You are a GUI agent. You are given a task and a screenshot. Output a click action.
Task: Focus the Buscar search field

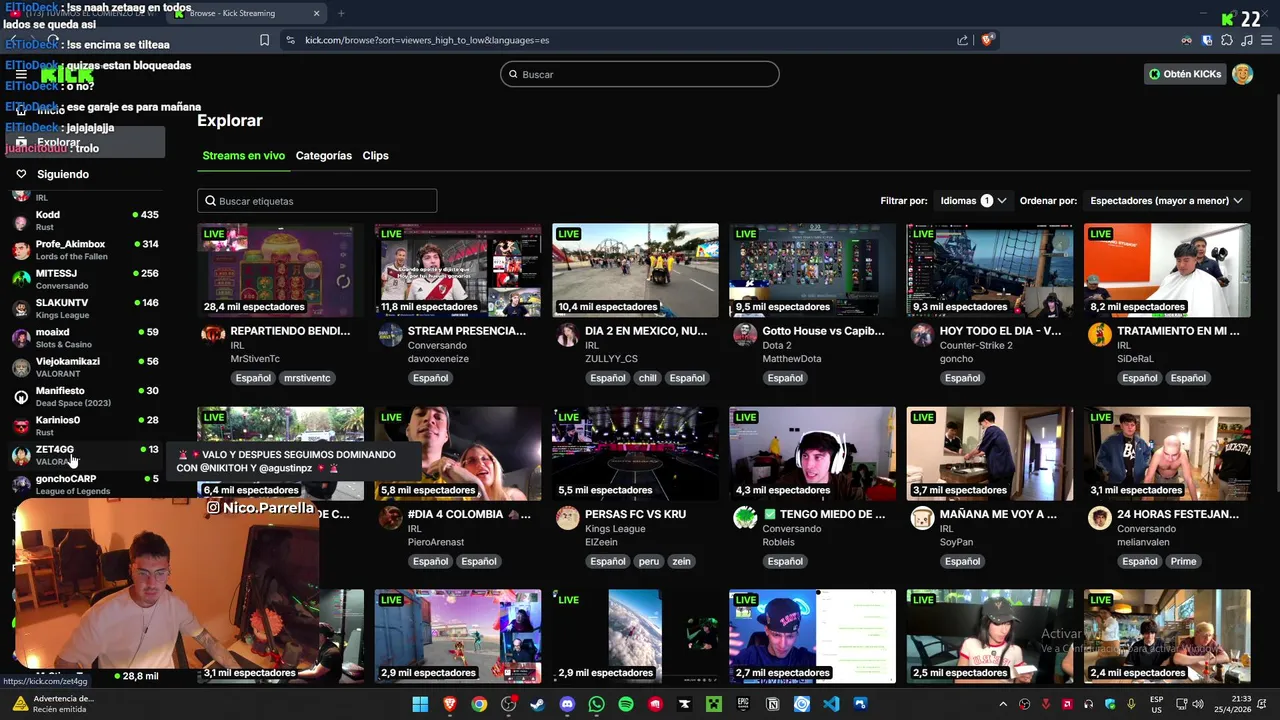pyautogui.click(x=640, y=74)
